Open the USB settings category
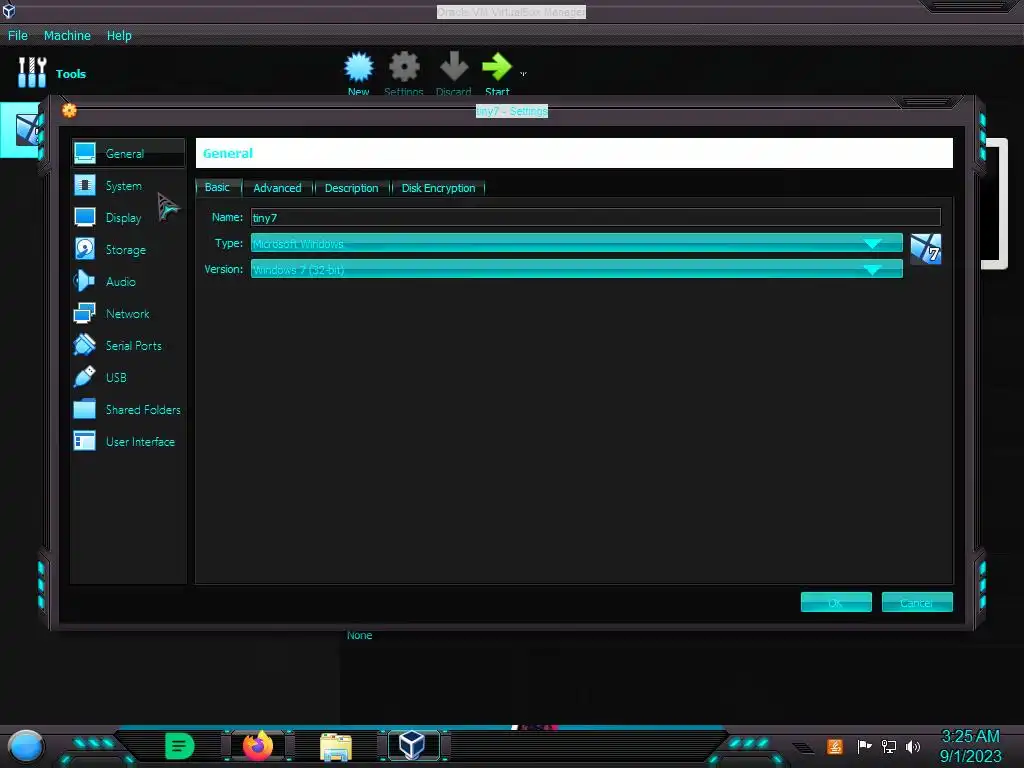 [128, 377]
